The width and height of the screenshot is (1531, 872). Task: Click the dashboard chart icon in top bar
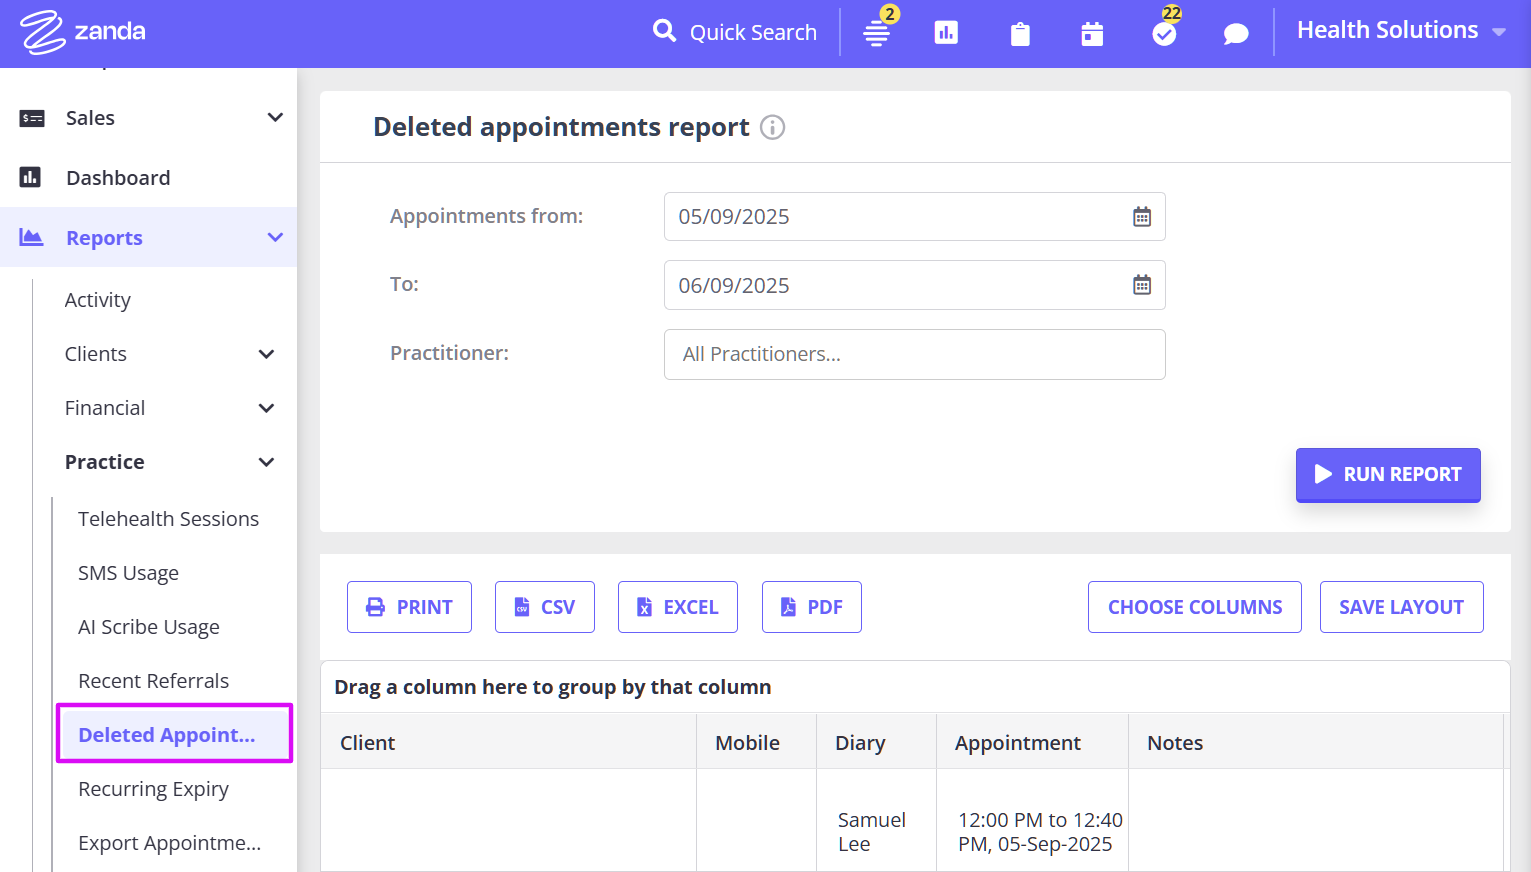[946, 33]
